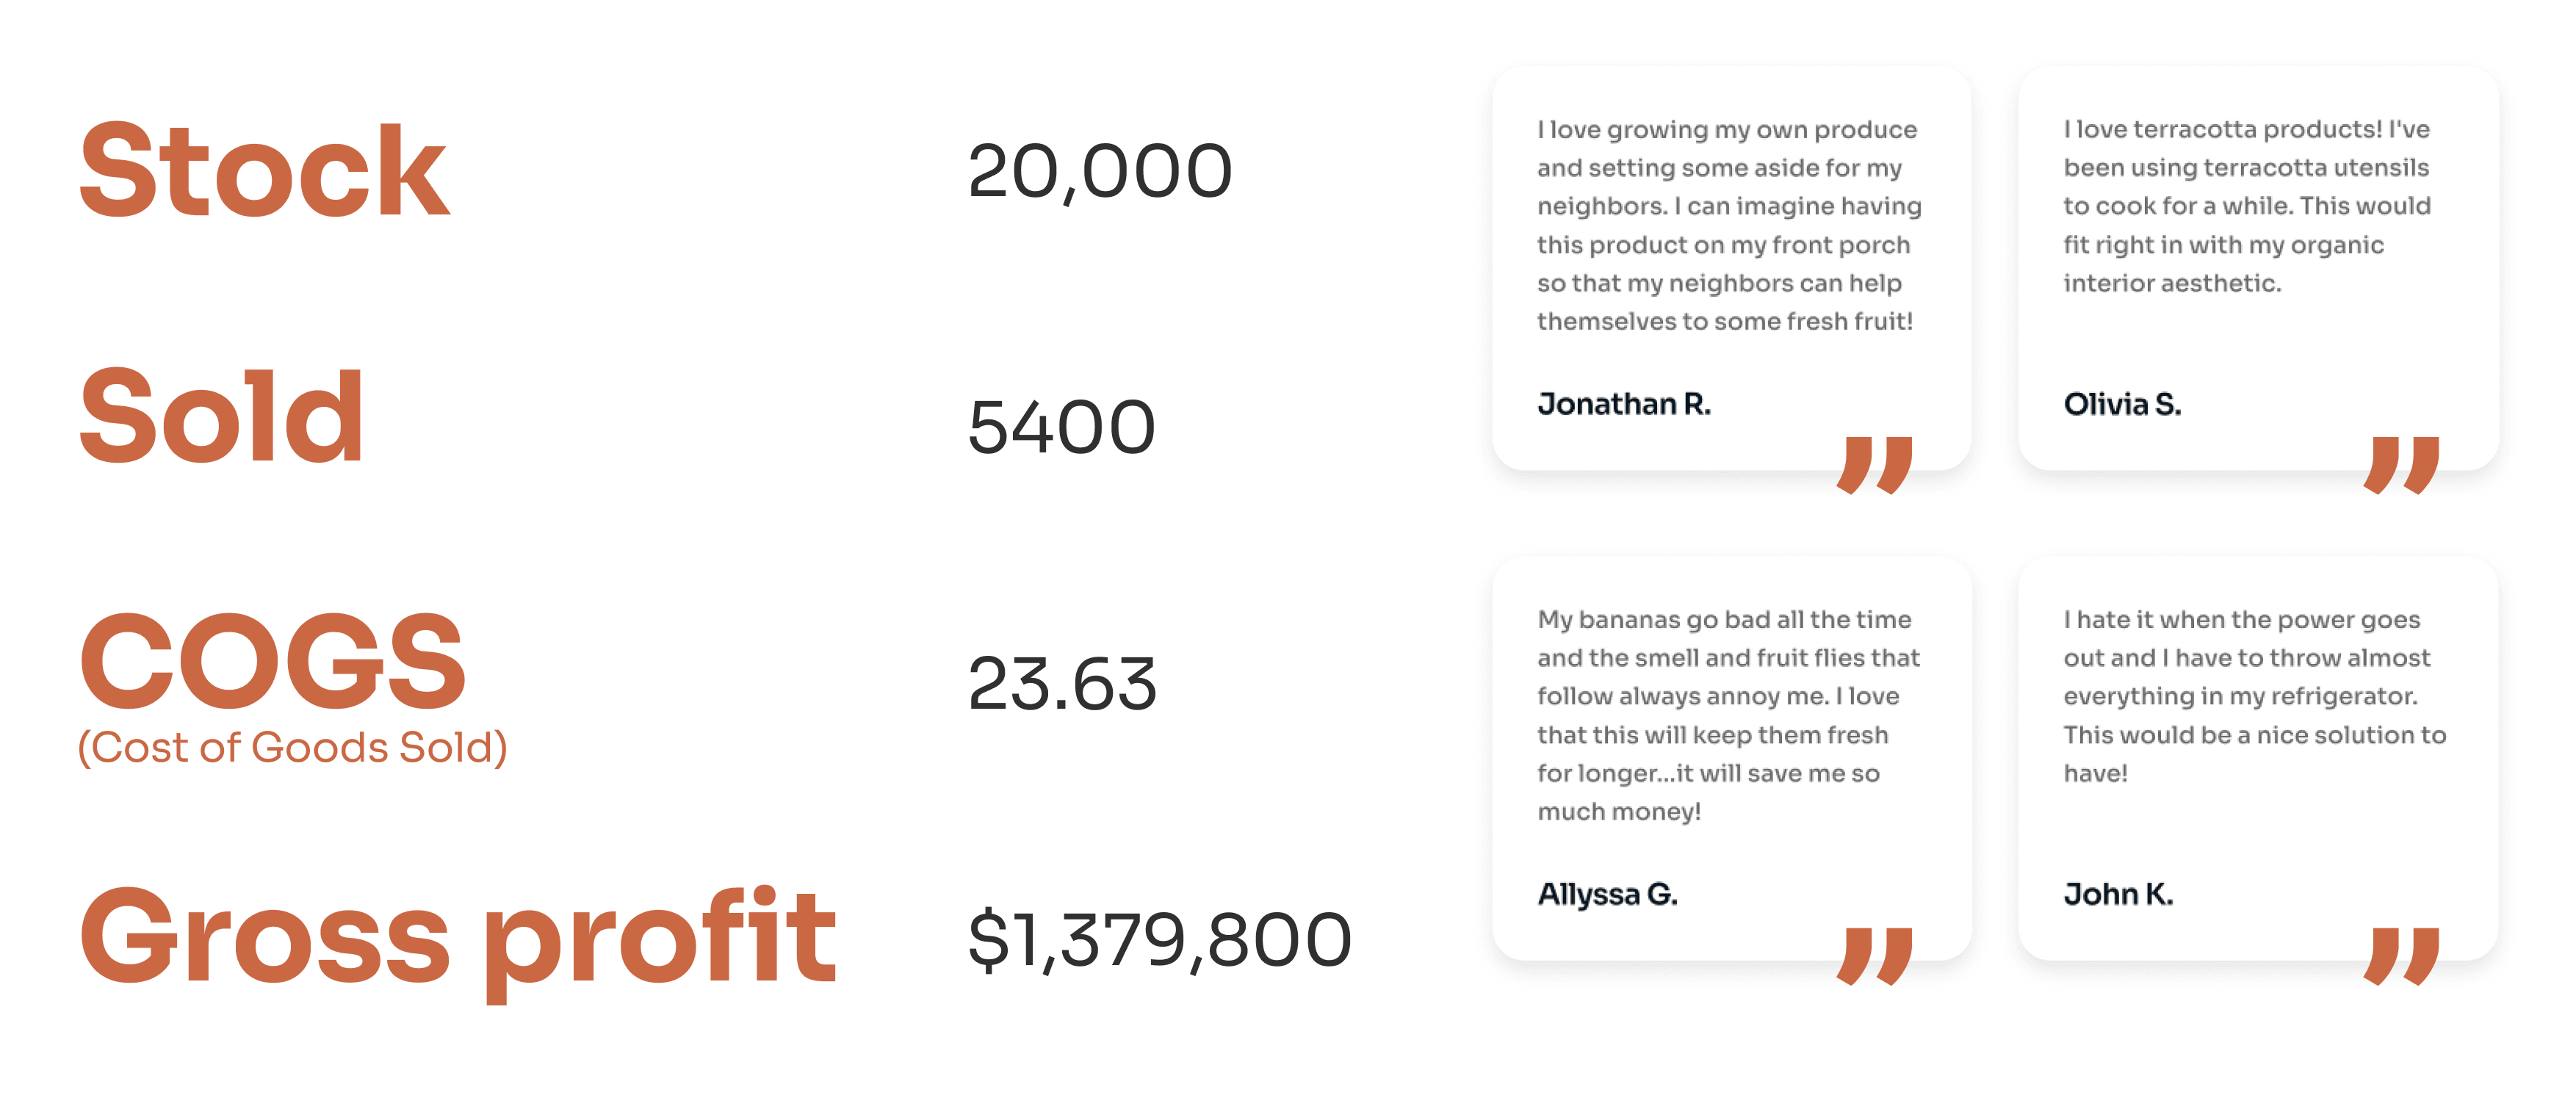Click the John K. name
2576x1098 pixels.
point(2118,894)
